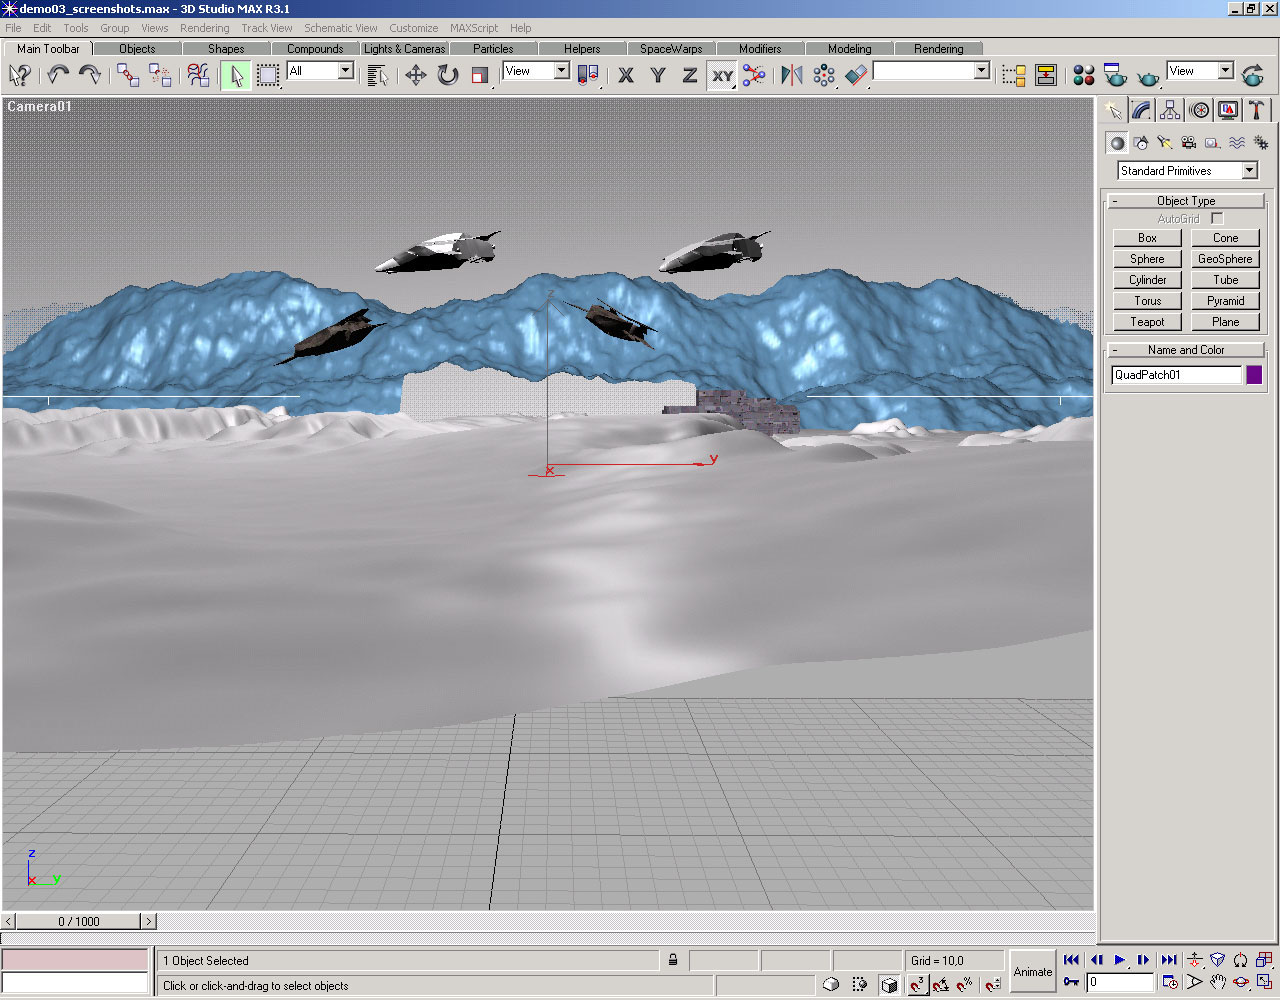Open the Material Editor spheres icon

tap(1083, 75)
